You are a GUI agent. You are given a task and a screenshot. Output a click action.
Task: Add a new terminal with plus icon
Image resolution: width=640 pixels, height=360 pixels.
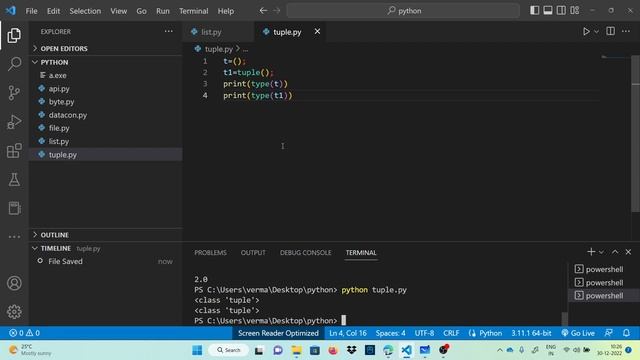591,252
